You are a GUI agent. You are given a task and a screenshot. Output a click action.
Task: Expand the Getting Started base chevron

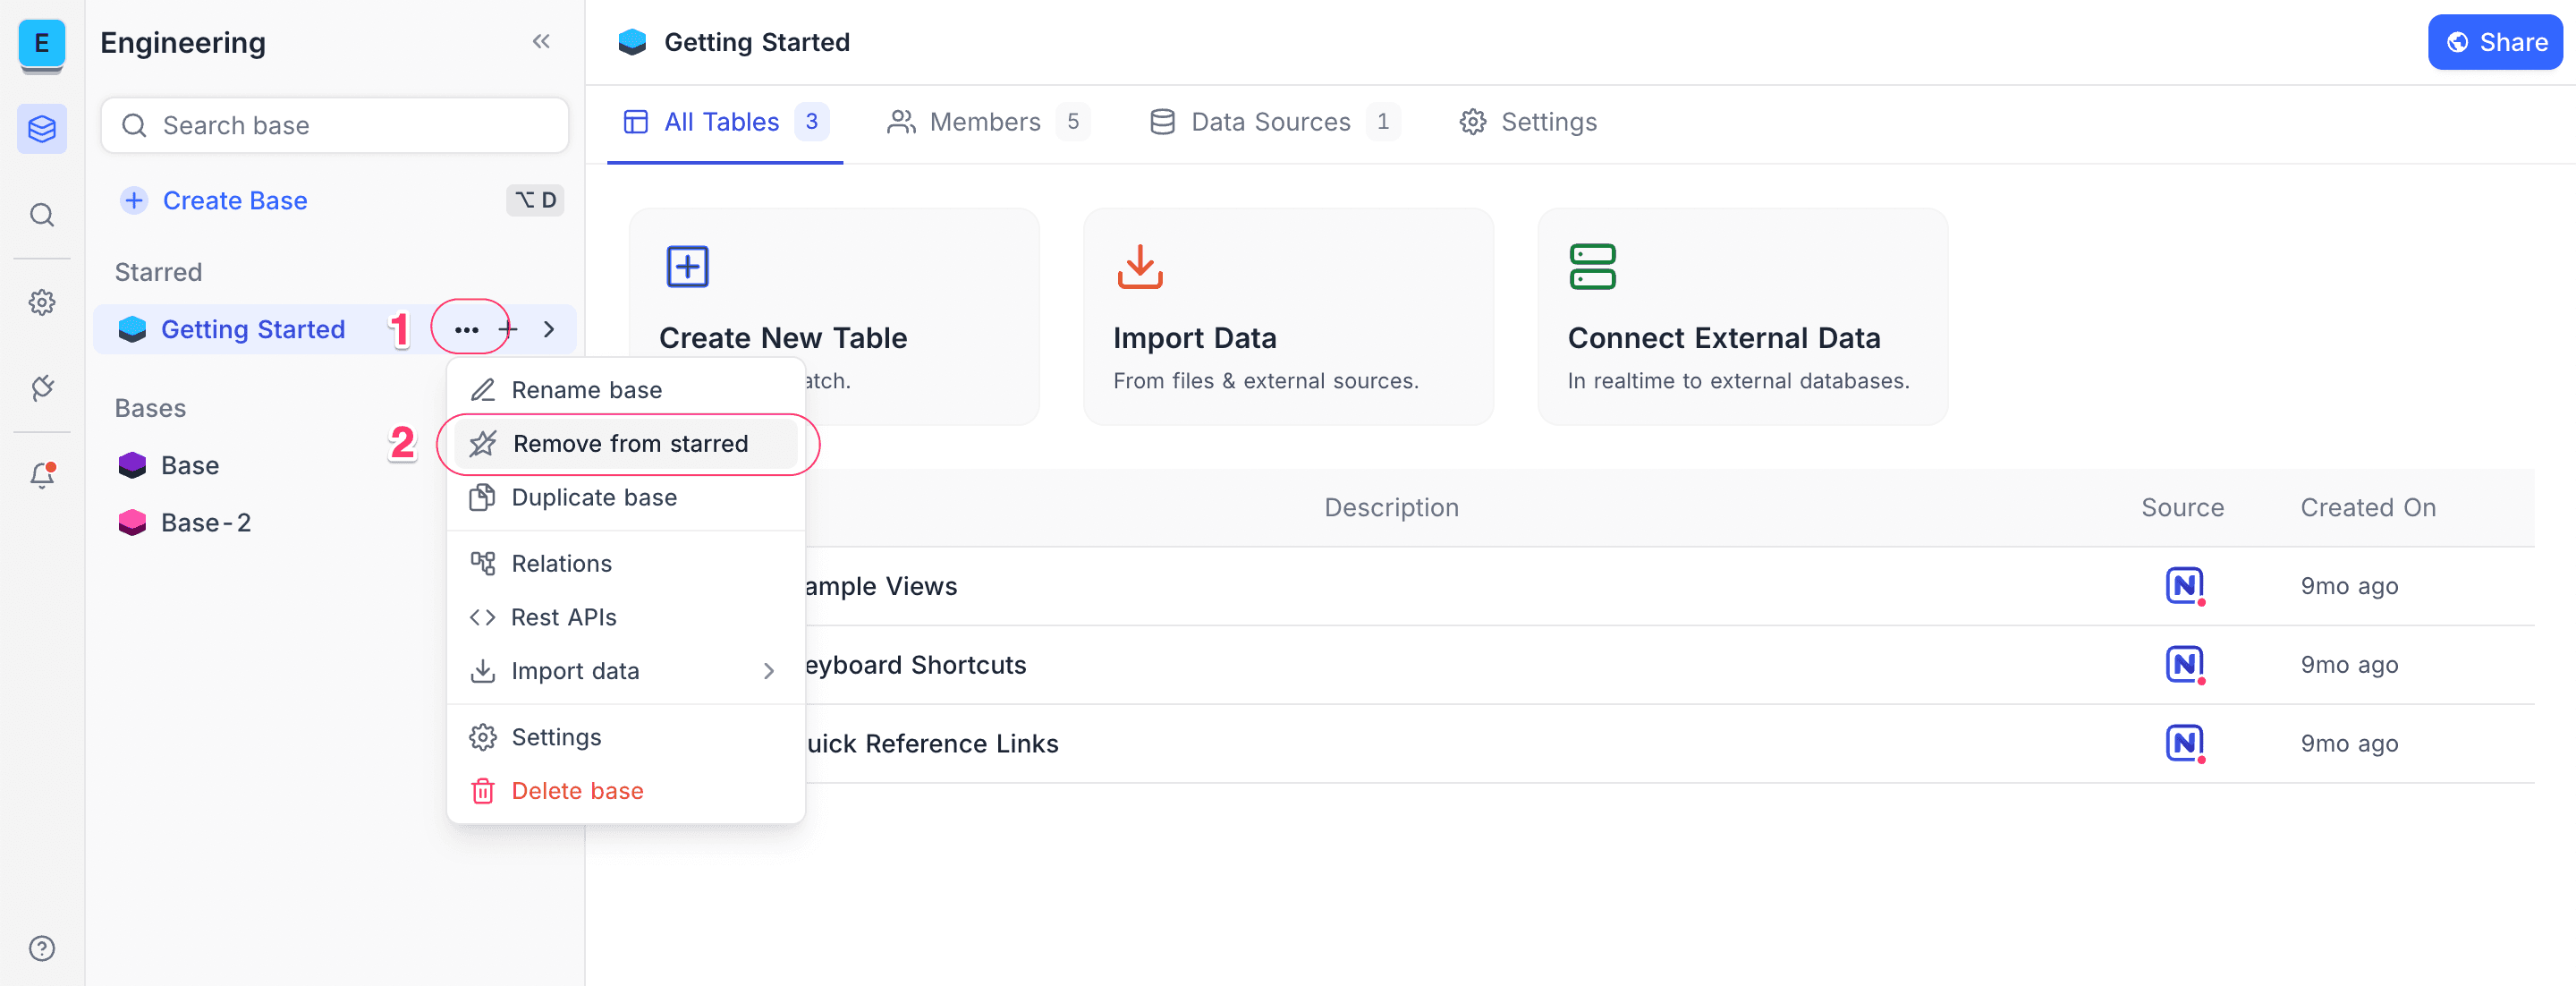coord(549,329)
